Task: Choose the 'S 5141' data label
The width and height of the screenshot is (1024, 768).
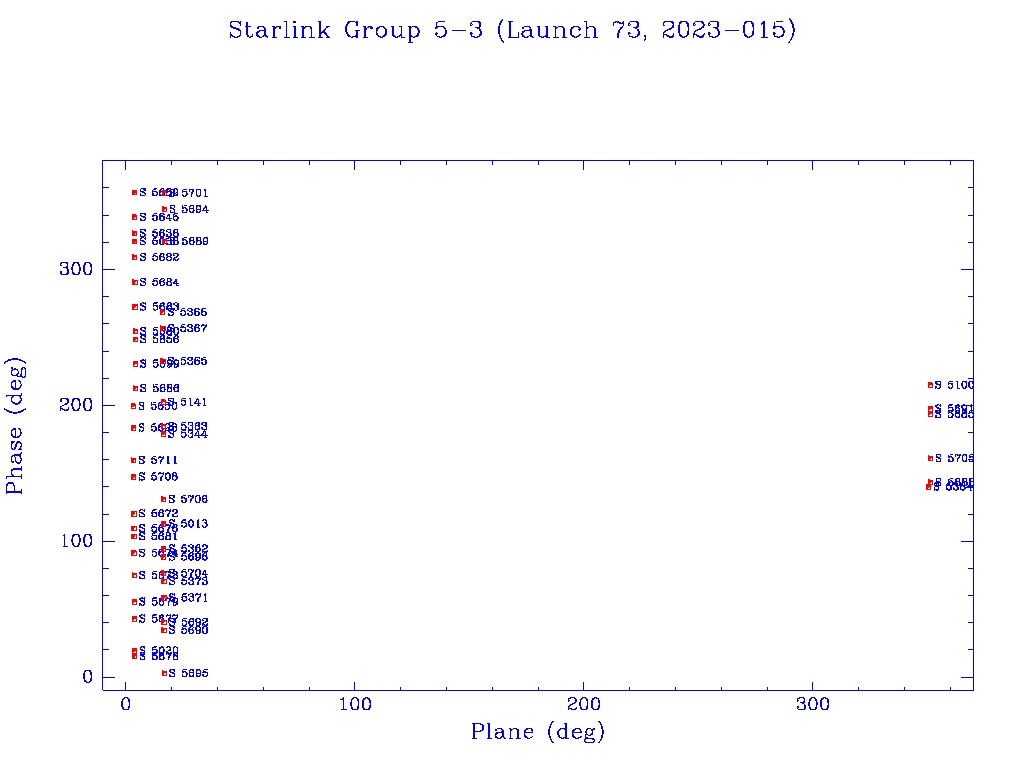Action: coord(187,403)
